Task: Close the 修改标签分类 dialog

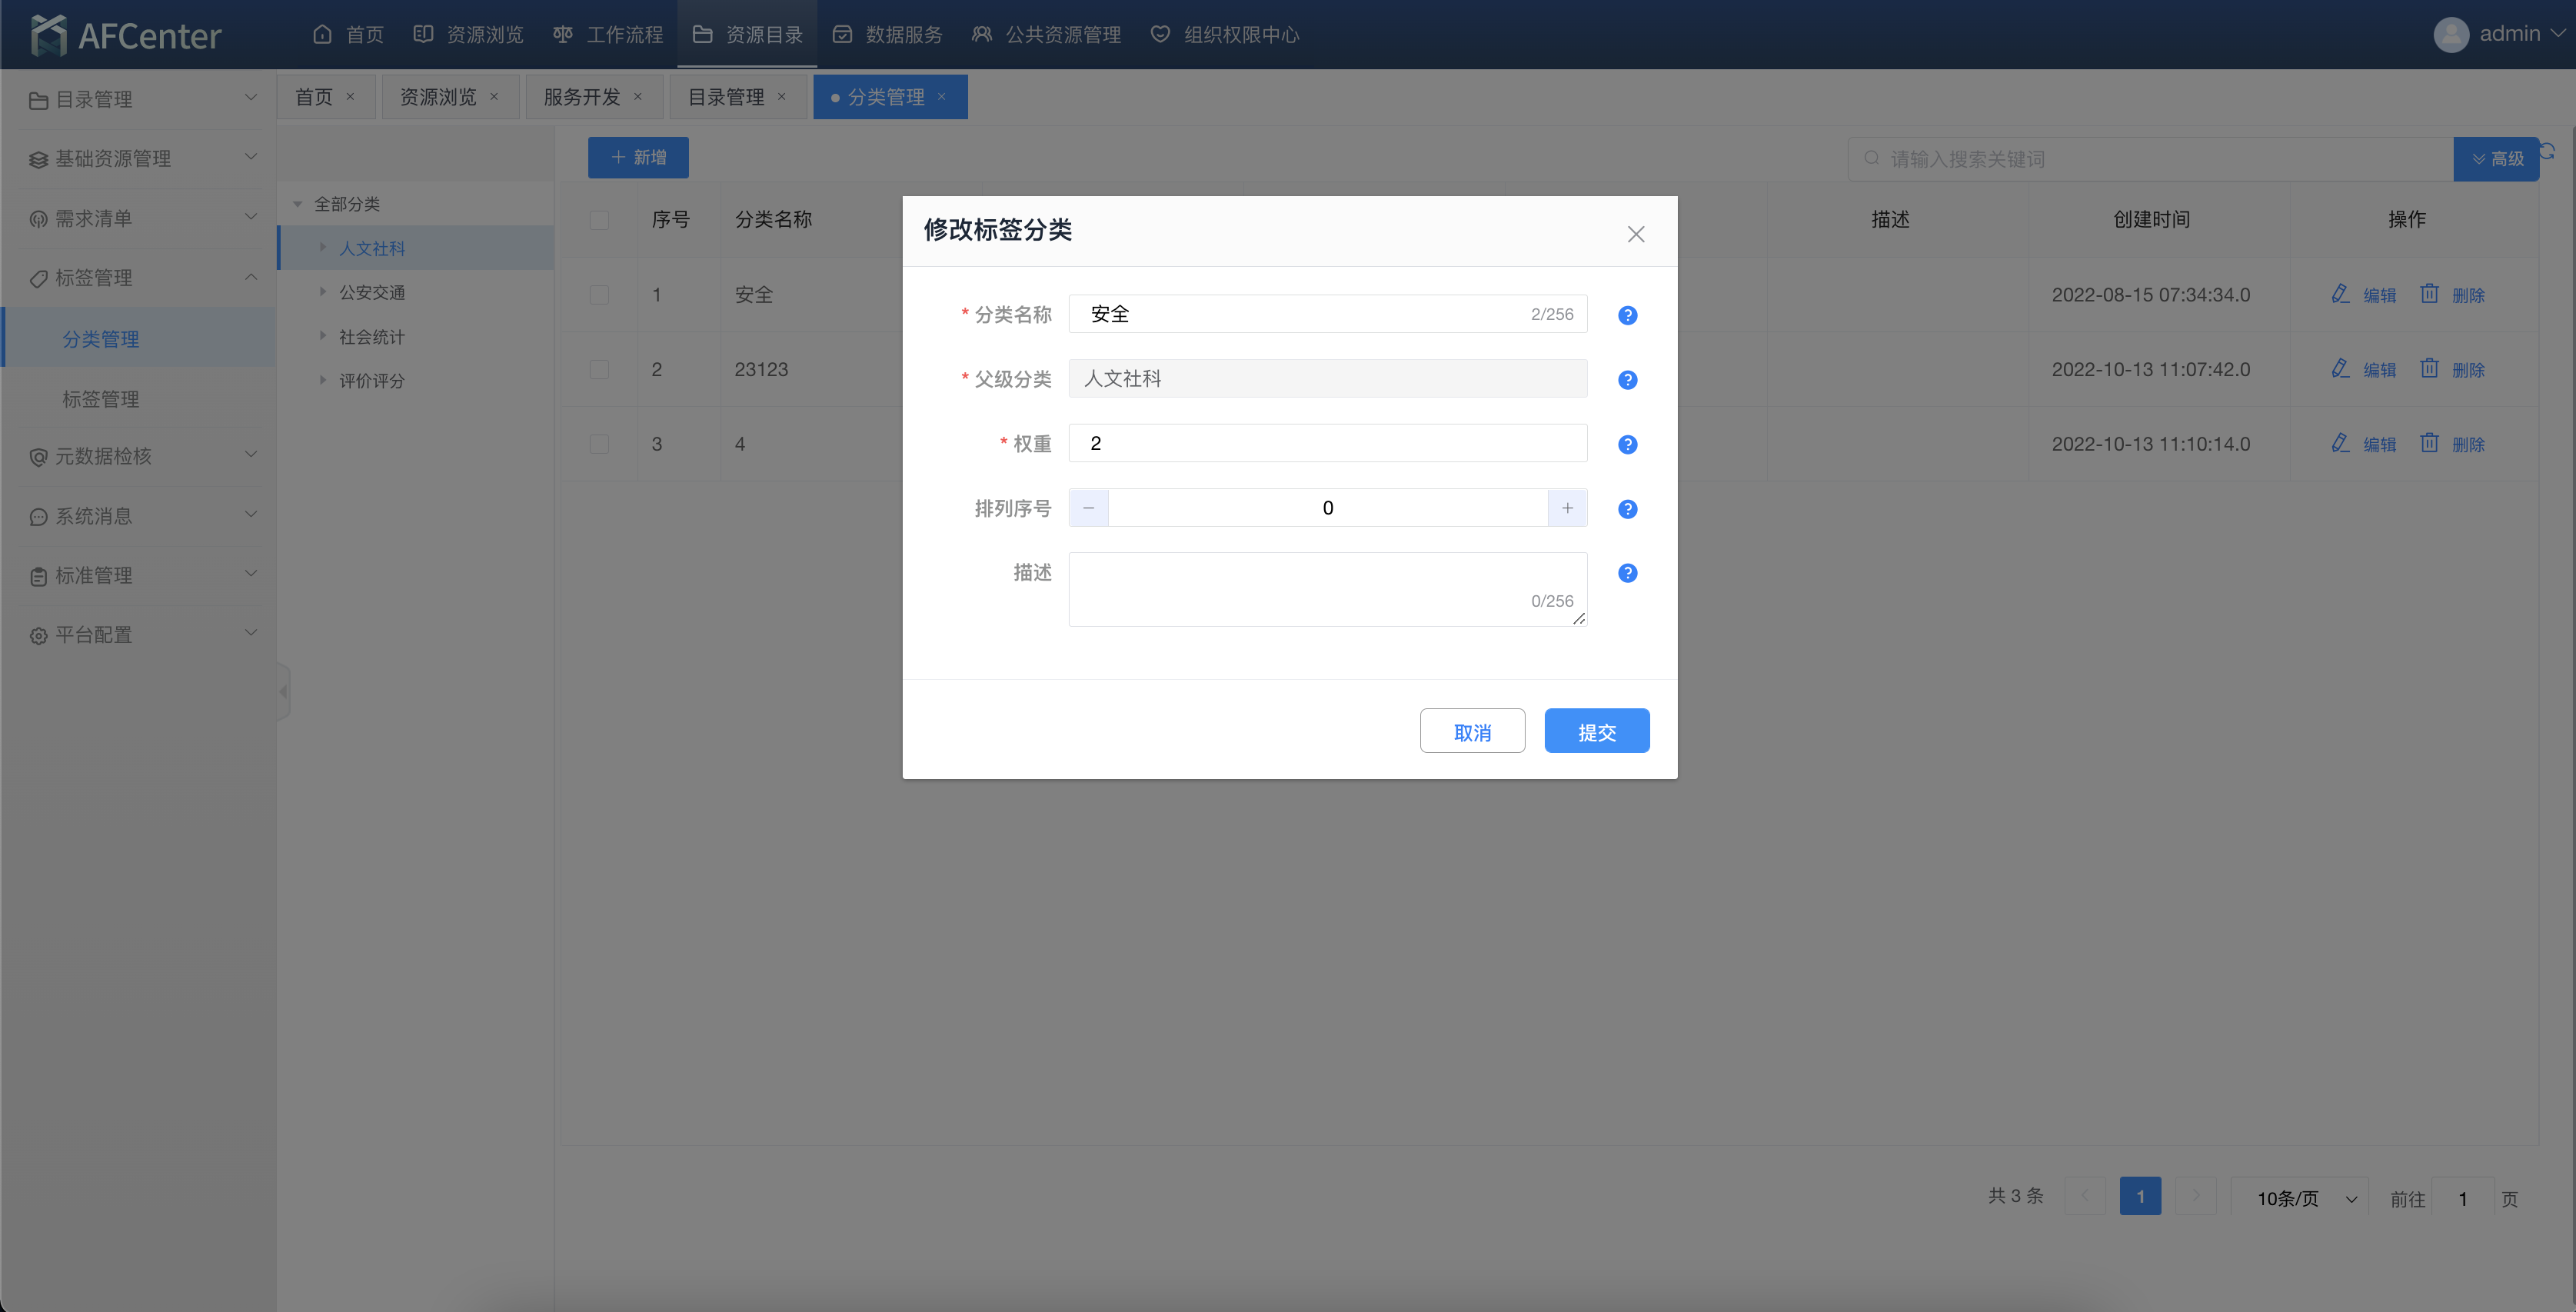Action: click(1636, 234)
